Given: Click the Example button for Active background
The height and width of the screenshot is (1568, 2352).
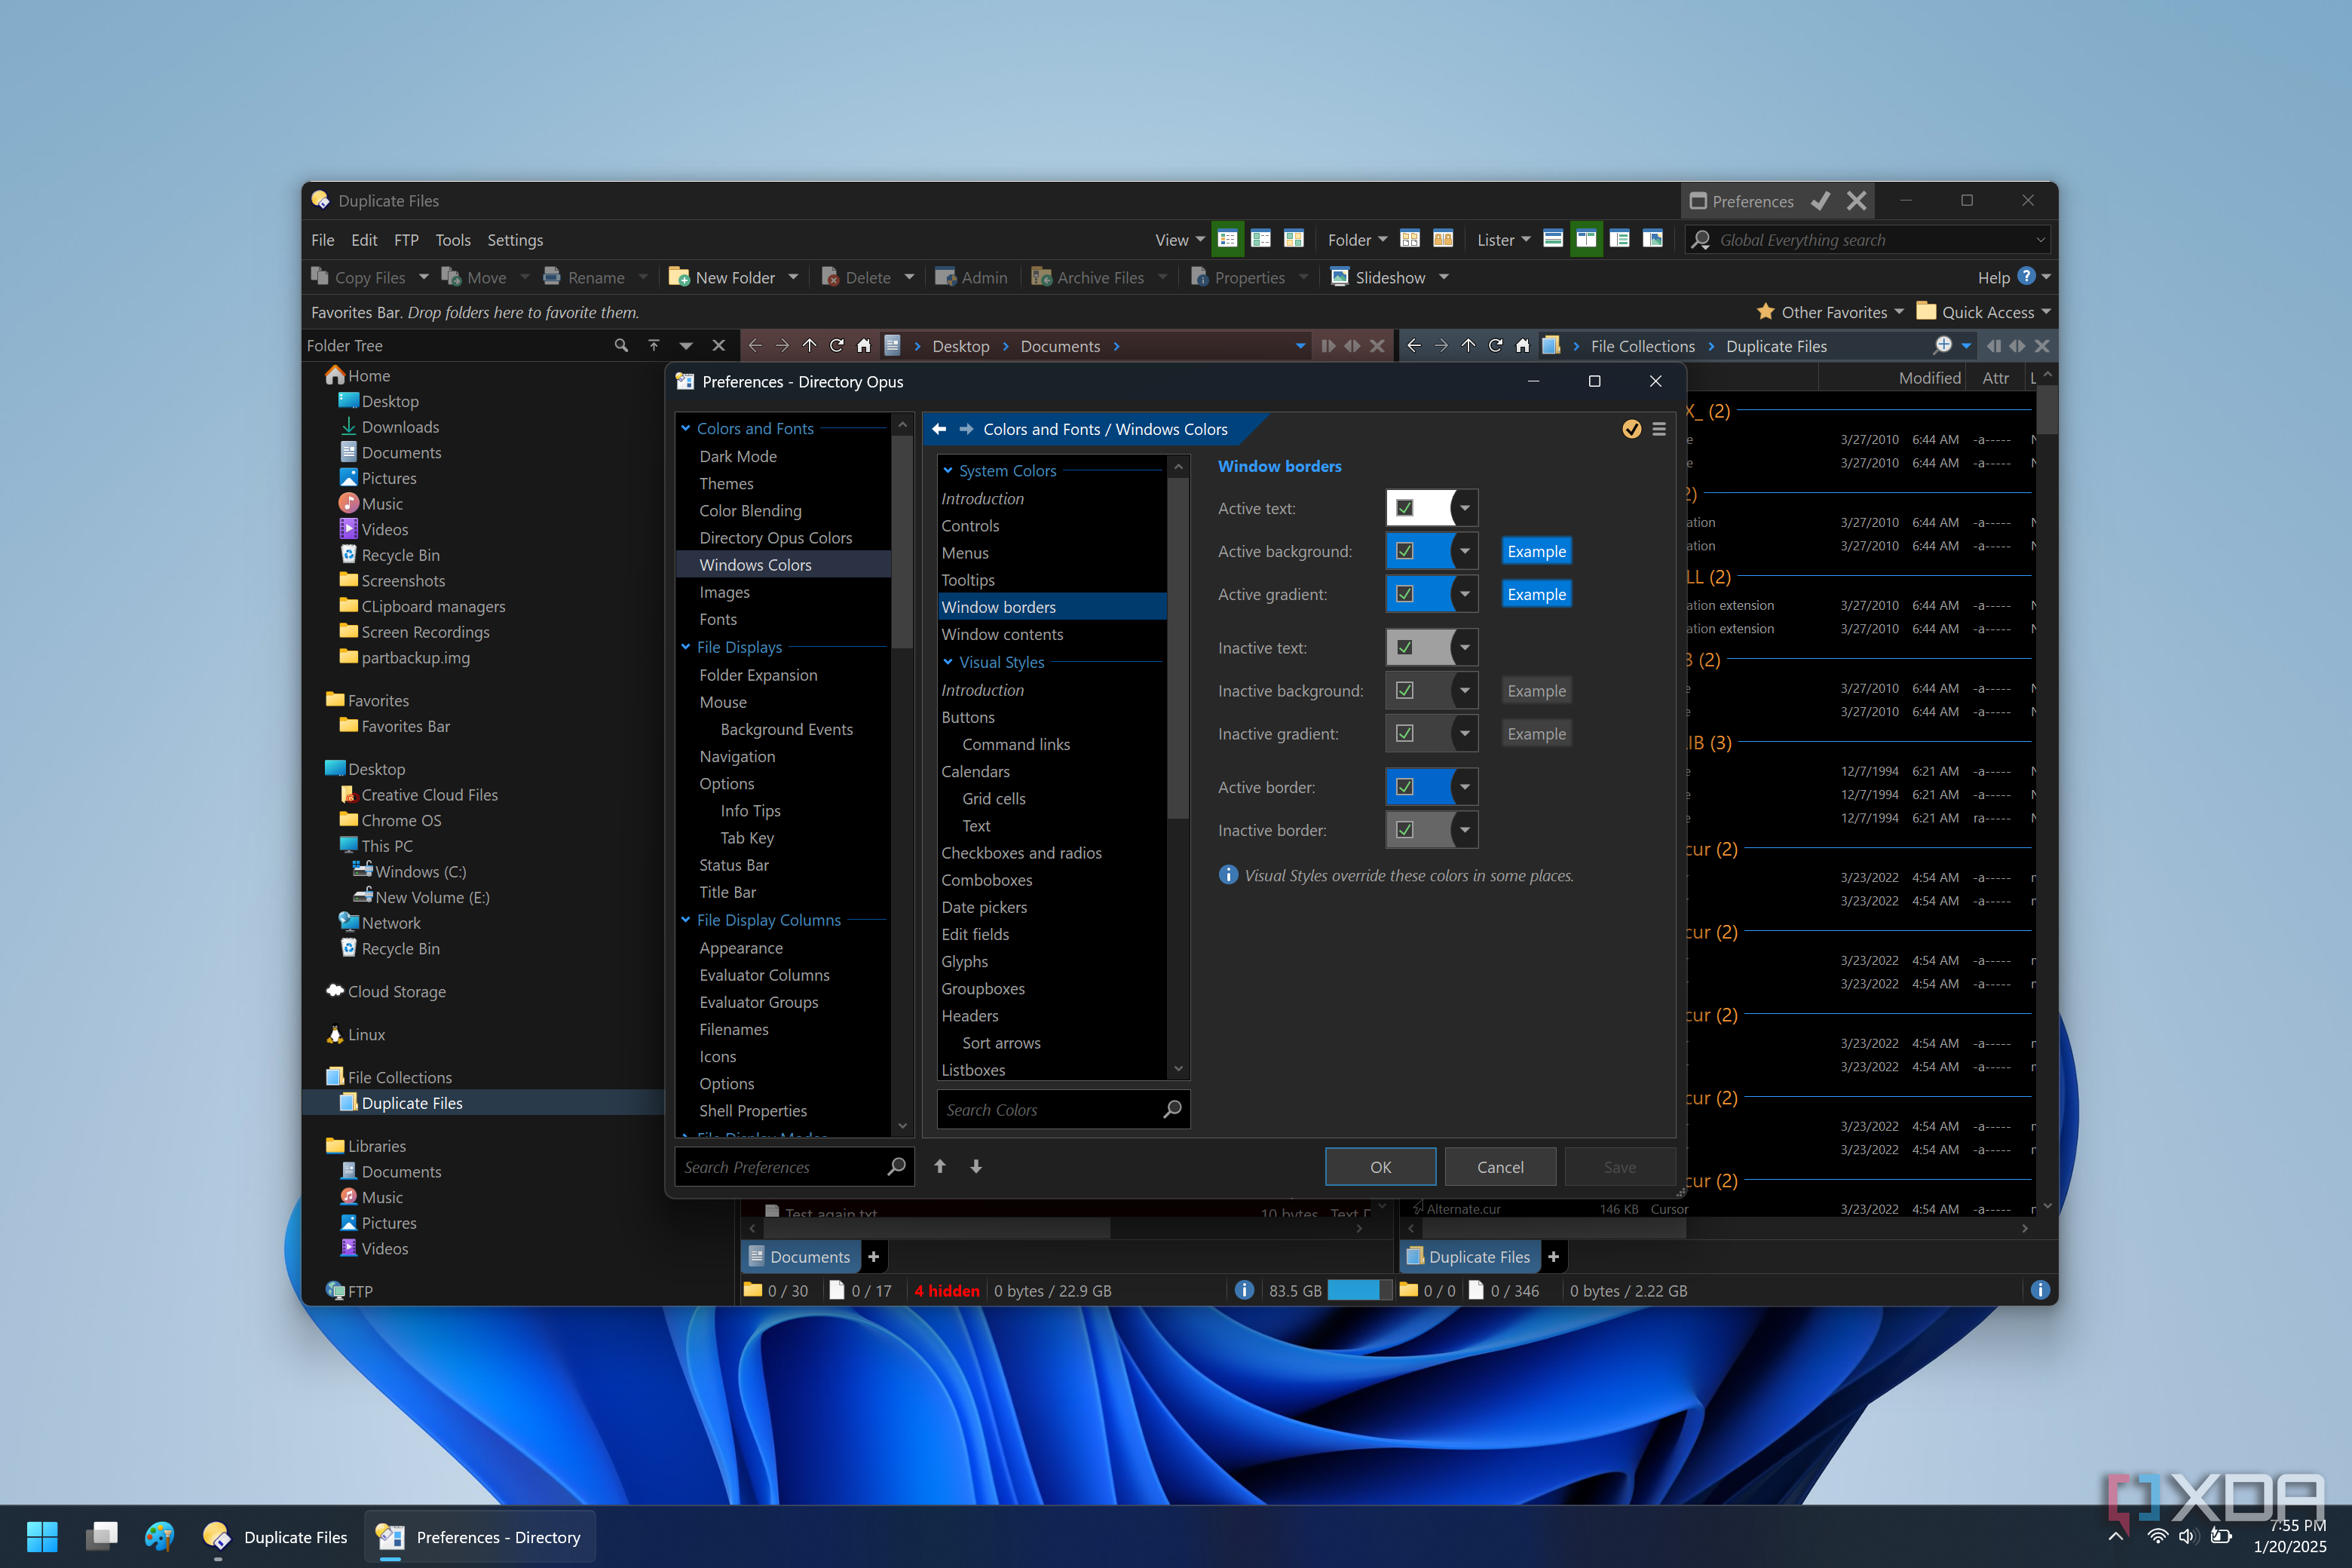Looking at the screenshot, I should click(1536, 551).
